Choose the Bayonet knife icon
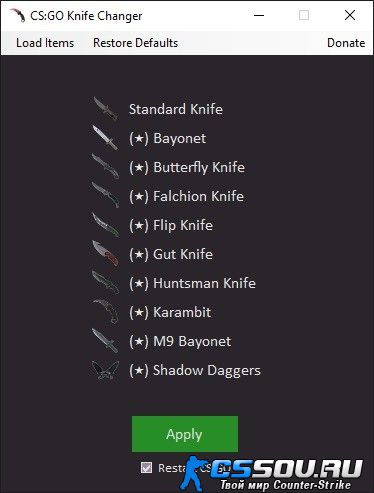This screenshot has width=374, height=493. tap(105, 138)
